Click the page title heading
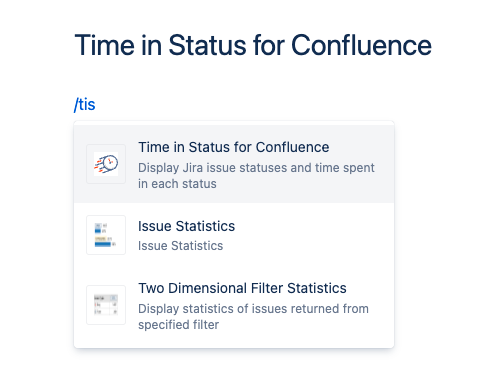Image resolution: width=484 pixels, height=391 pixels. point(253,45)
